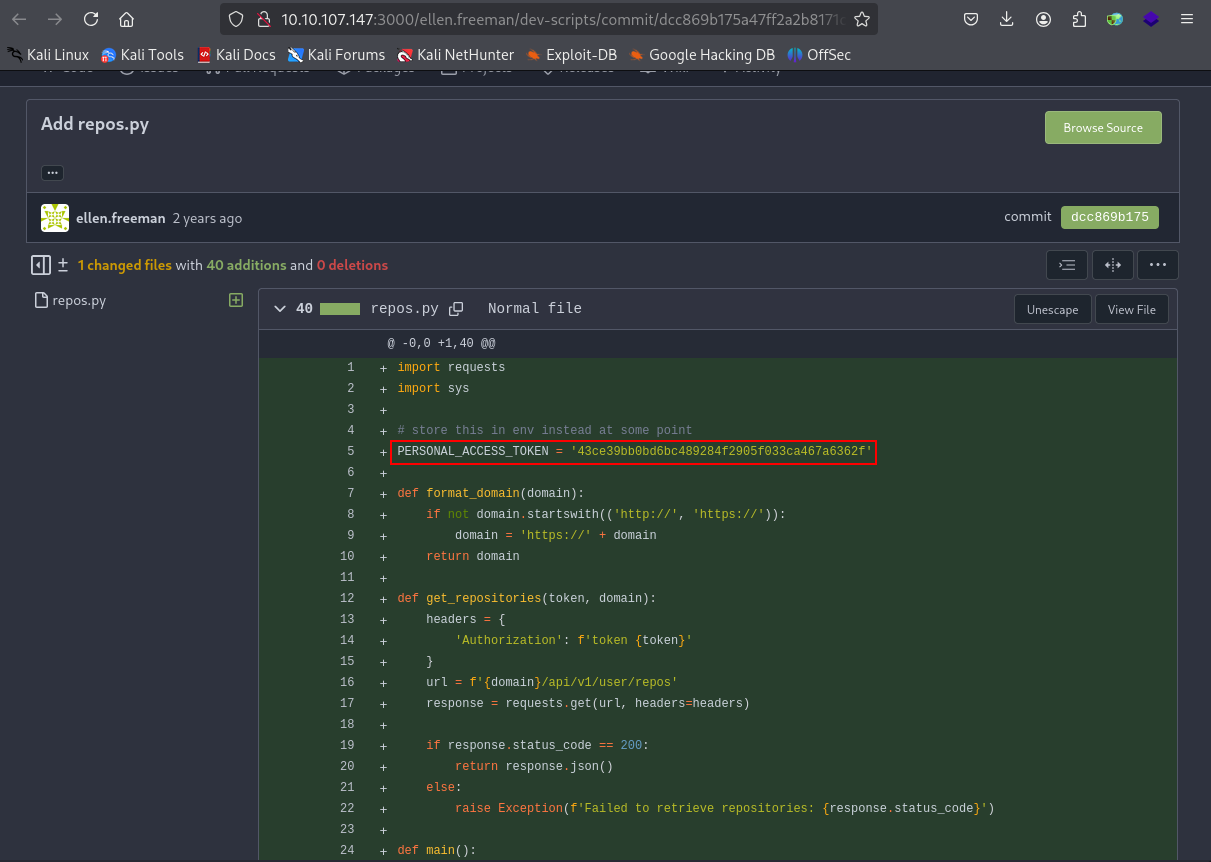Image resolution: width=1211 pixels, height=862 pixels.
Task: Click 'Normal file' label
Action: coord(535,309)
